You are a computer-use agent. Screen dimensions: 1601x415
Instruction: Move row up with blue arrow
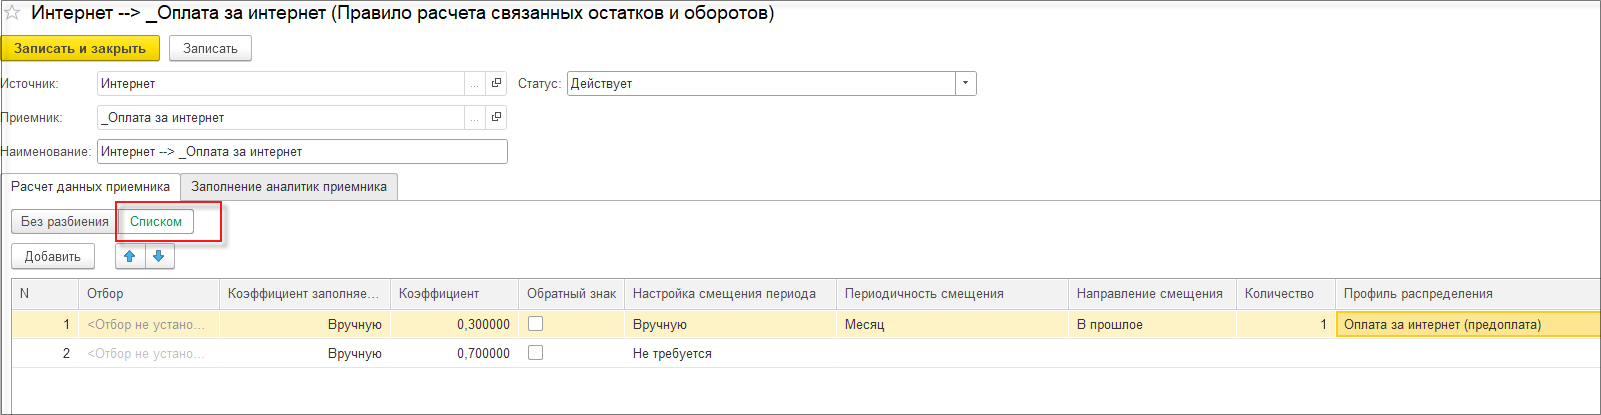point(130,256)
